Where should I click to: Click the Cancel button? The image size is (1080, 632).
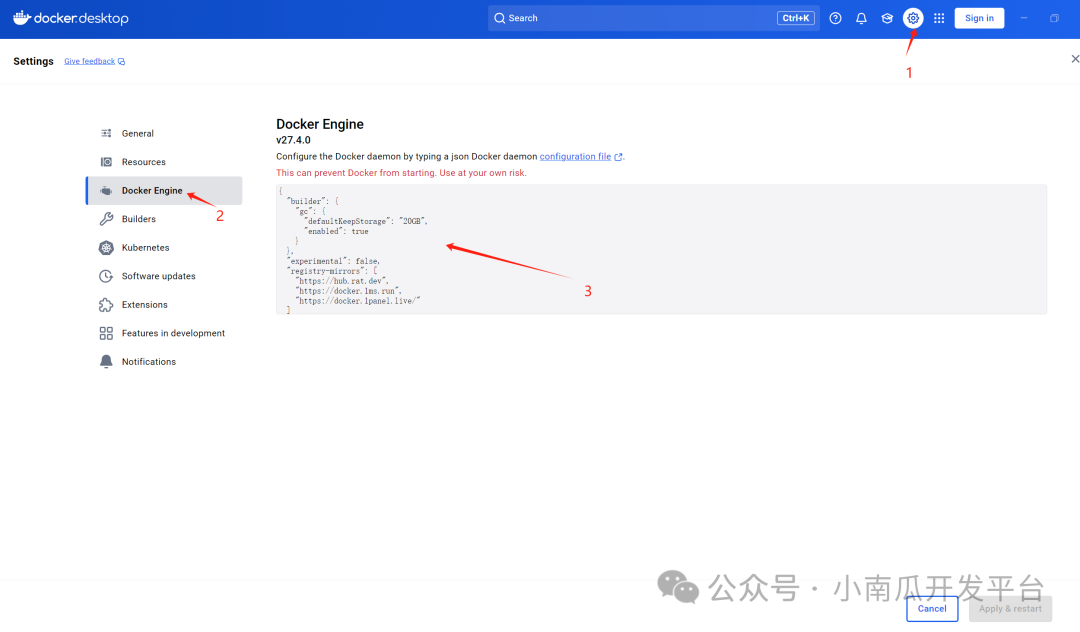click(x=932, y=609)
